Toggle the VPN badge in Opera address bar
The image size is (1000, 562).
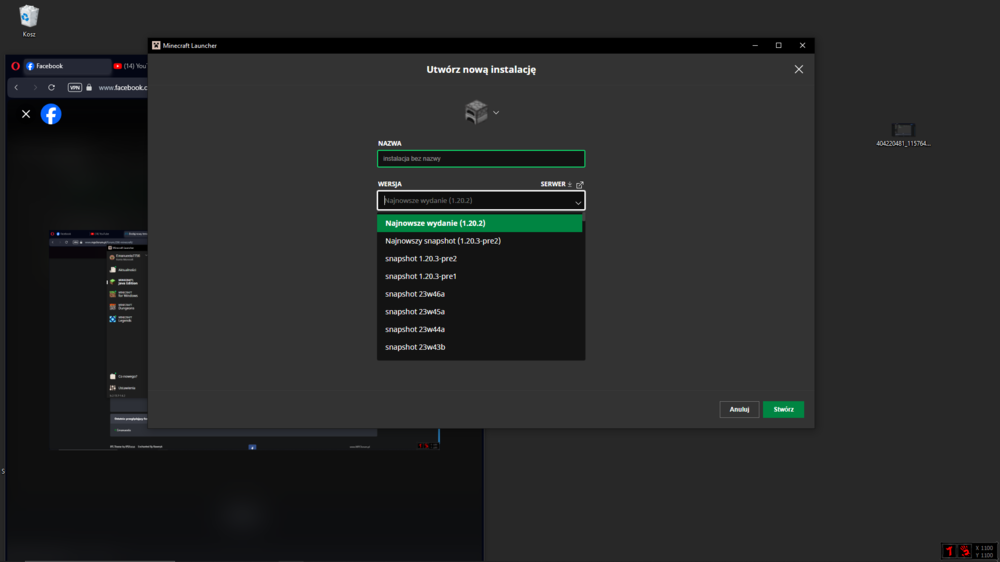click(x=75, y=87)
